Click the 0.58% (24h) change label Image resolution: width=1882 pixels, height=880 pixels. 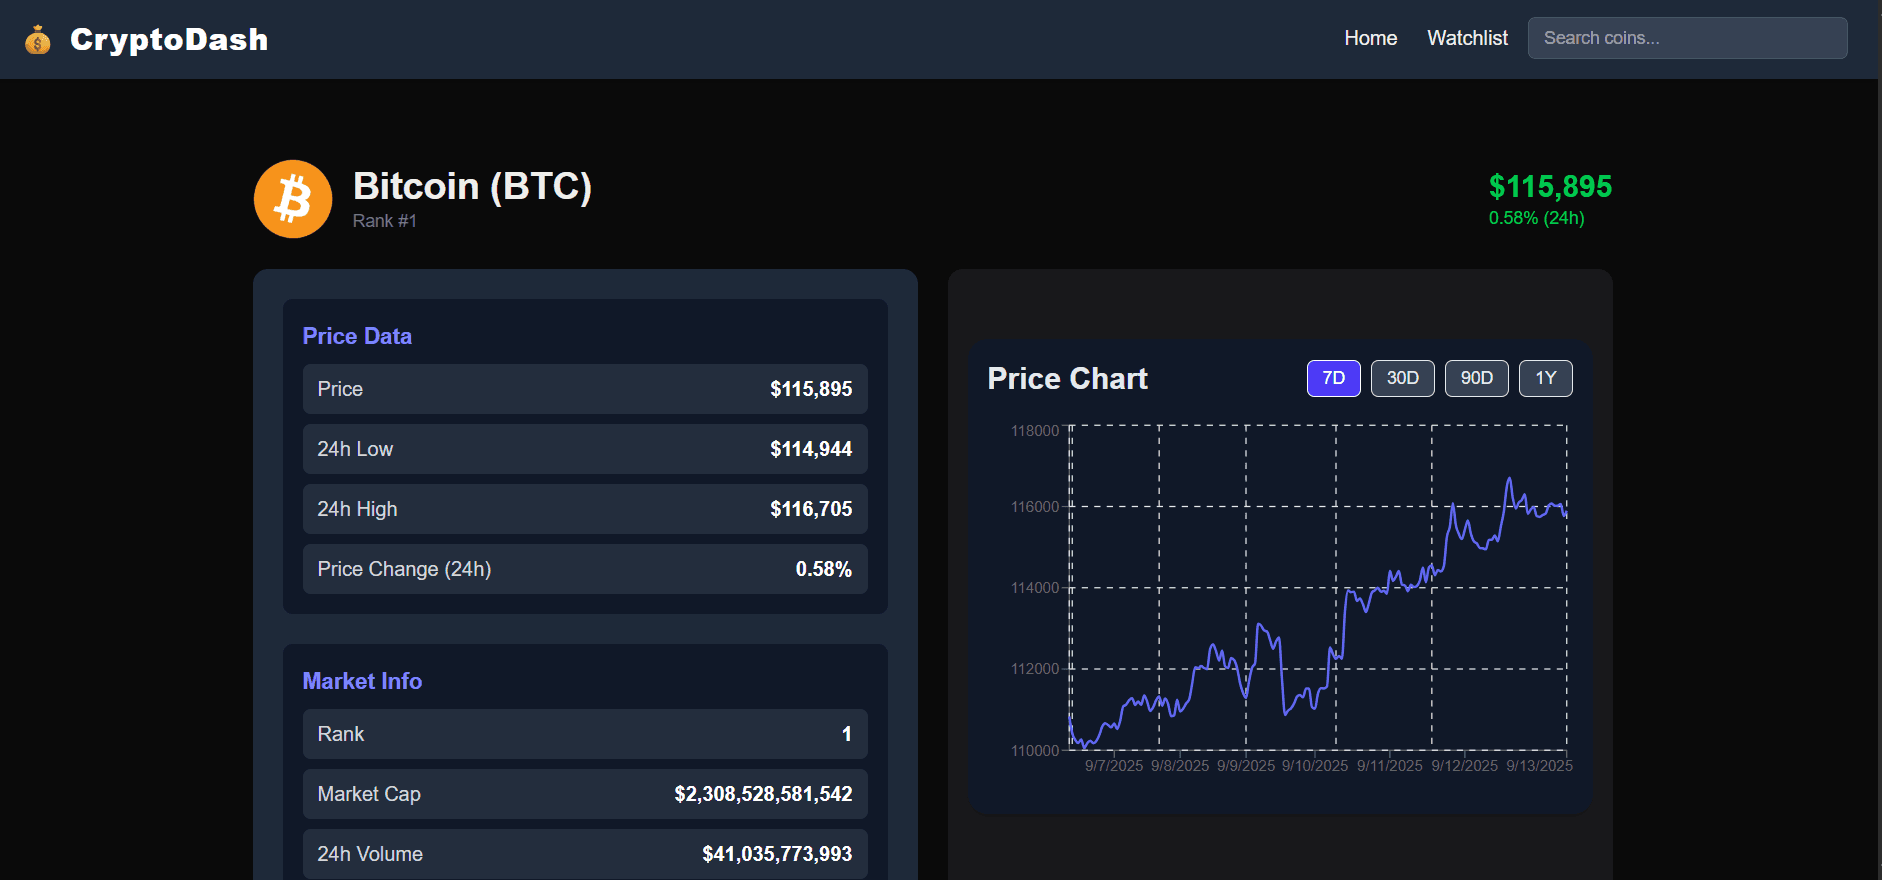coord(1536,218)
